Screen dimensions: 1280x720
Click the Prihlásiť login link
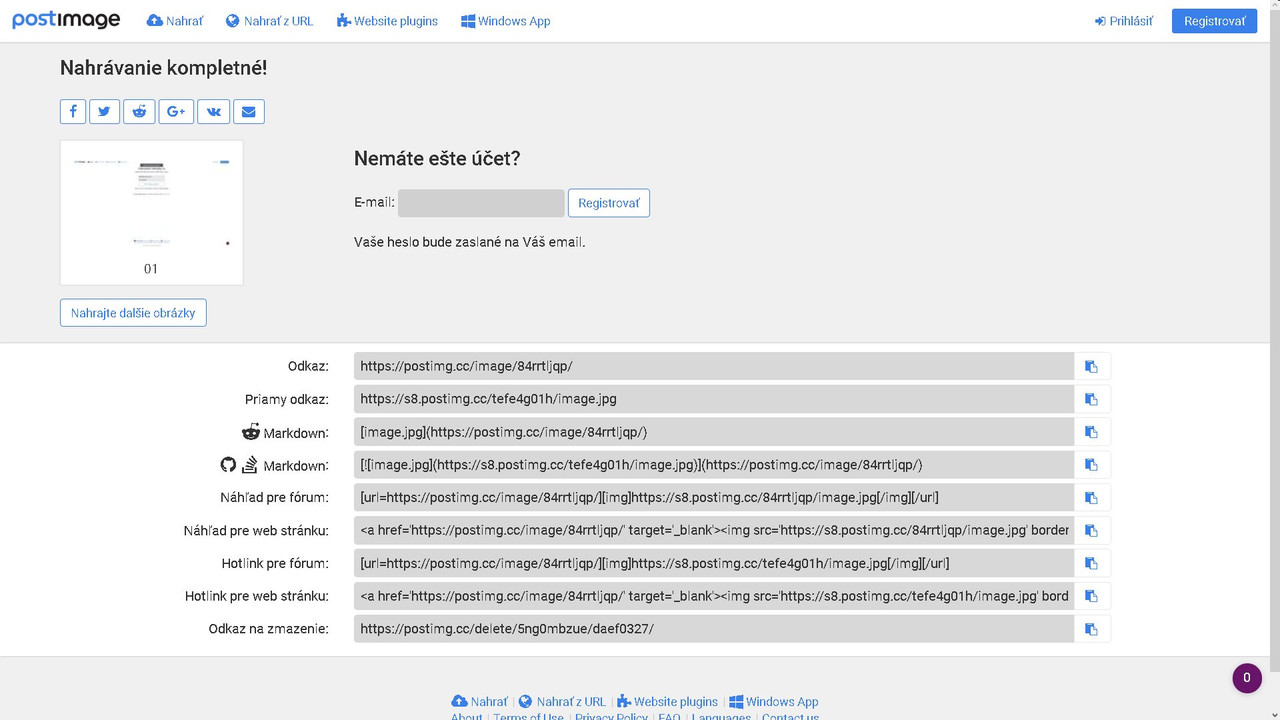point(1124,21)
